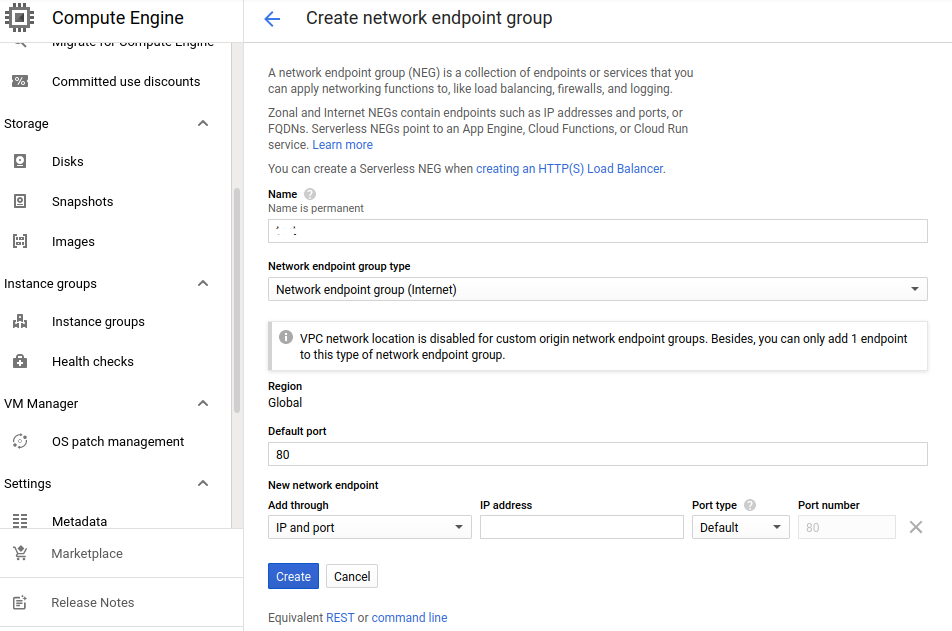Screen dimensions: 952x631
Task: Click the Create button
Action: point(292,576)
